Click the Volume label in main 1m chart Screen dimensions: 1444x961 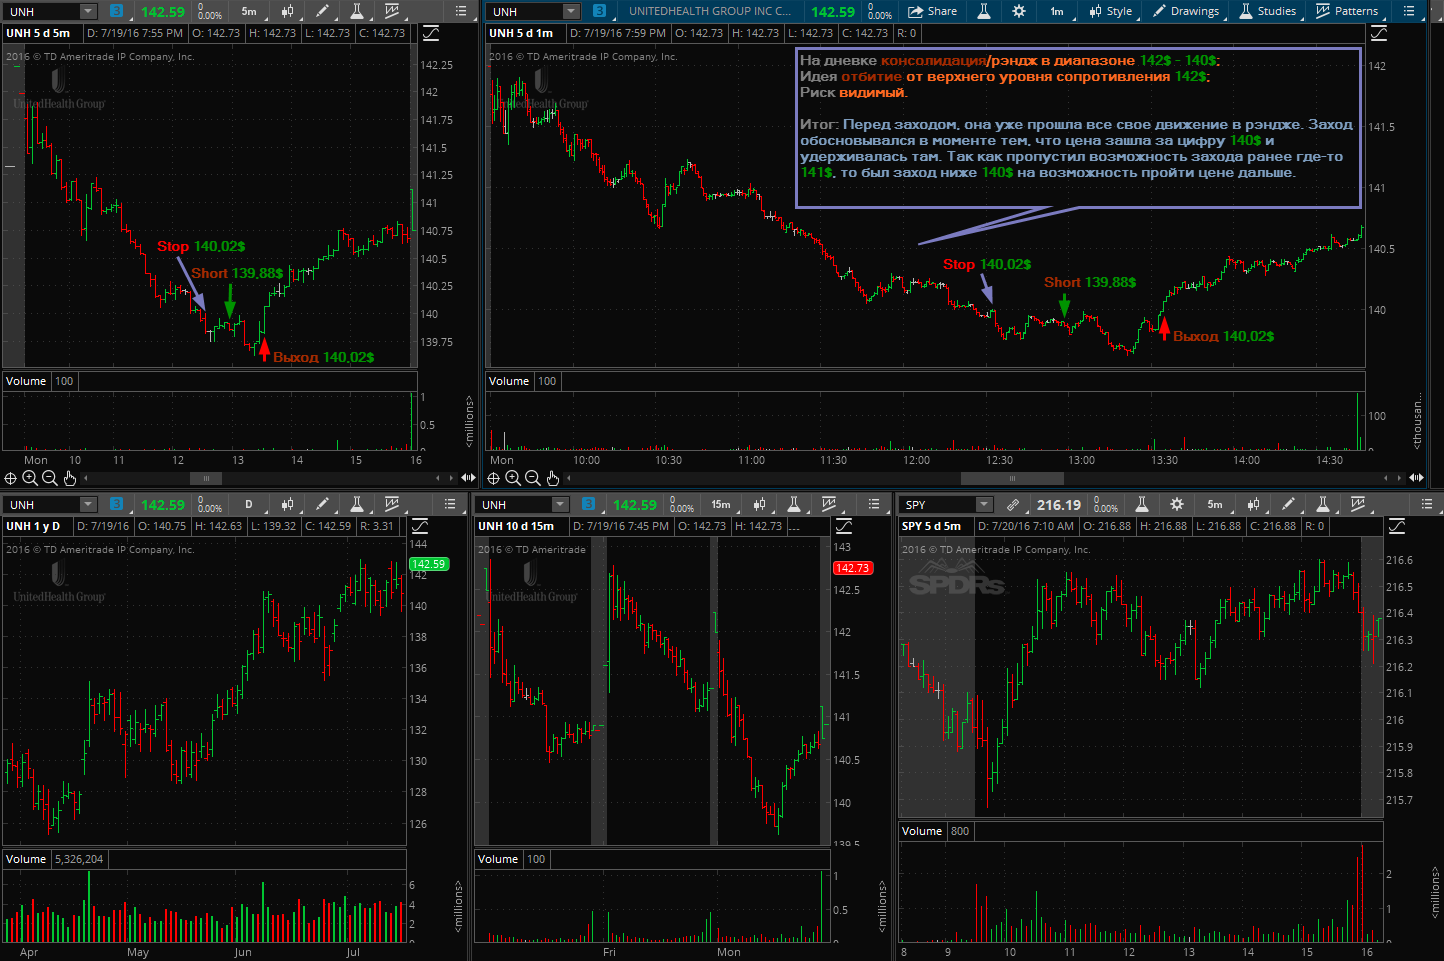[x=509, y=381]
